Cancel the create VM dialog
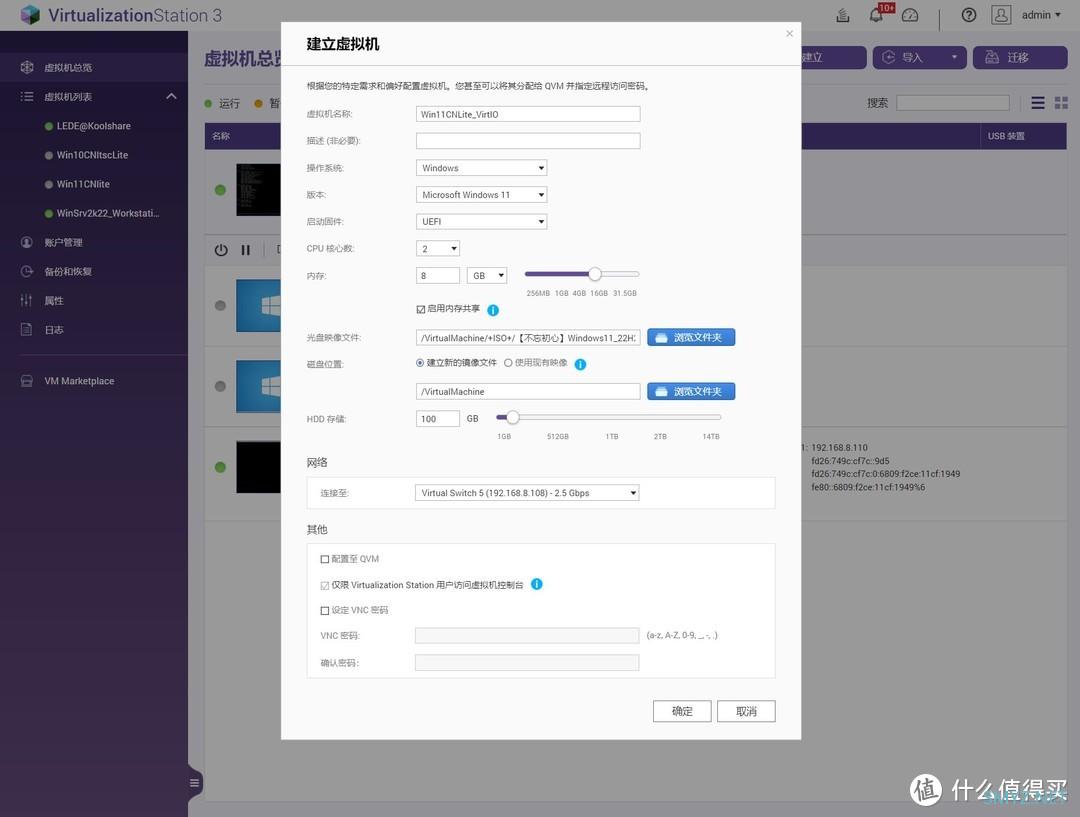This screenshot has width=1080, height=817. coord(746,712)
